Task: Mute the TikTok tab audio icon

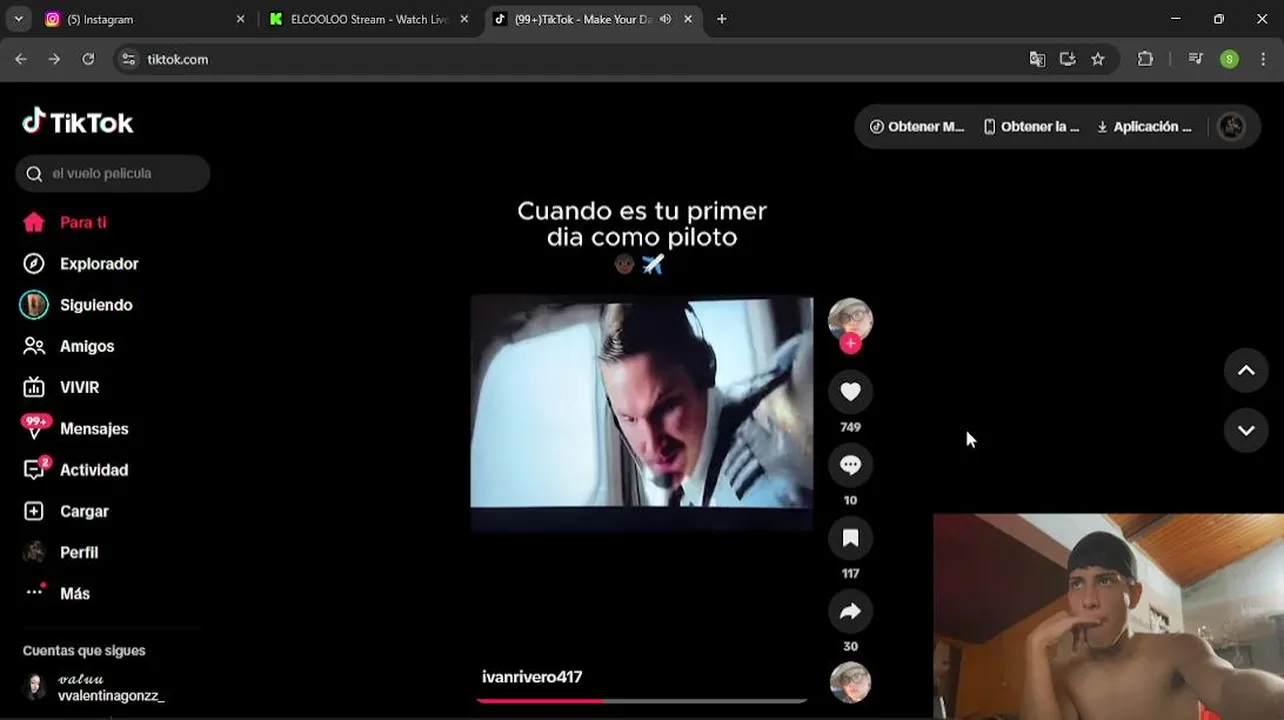Action: (x=665, y=19)
